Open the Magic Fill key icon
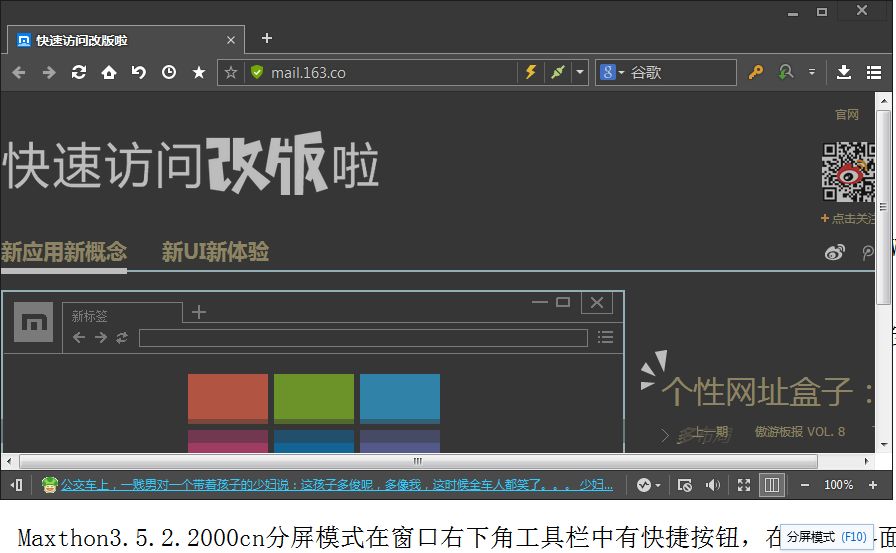The width and height of the screenshot is (896, 553). [x=755, y=73]
